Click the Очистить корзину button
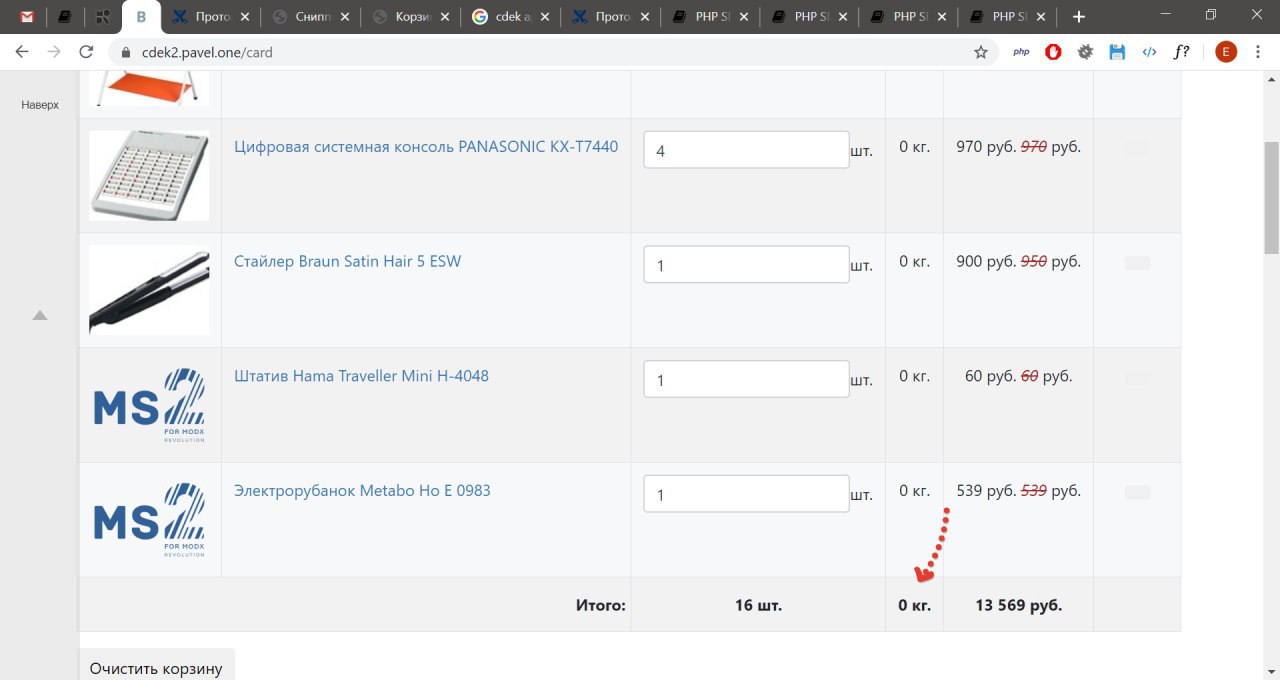Image resolution: width=1280 pixels, height=680 pixels. [x=156, y=668]
